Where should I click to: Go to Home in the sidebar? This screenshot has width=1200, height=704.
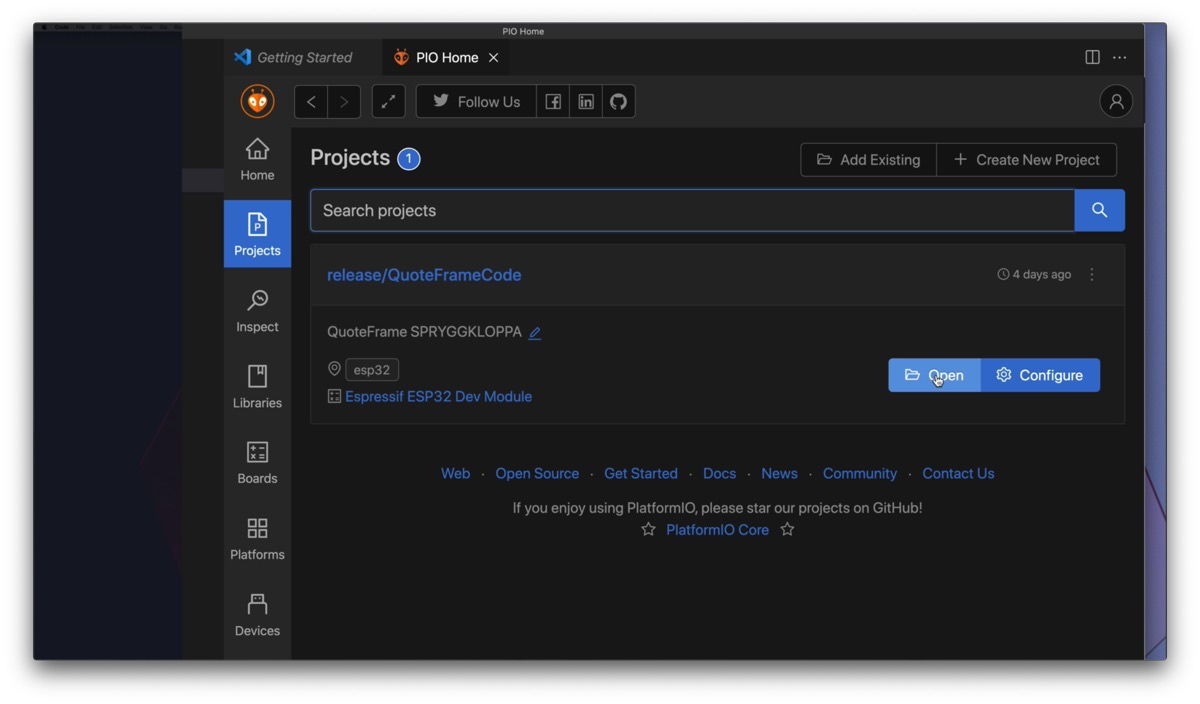(x=257, y=160)
